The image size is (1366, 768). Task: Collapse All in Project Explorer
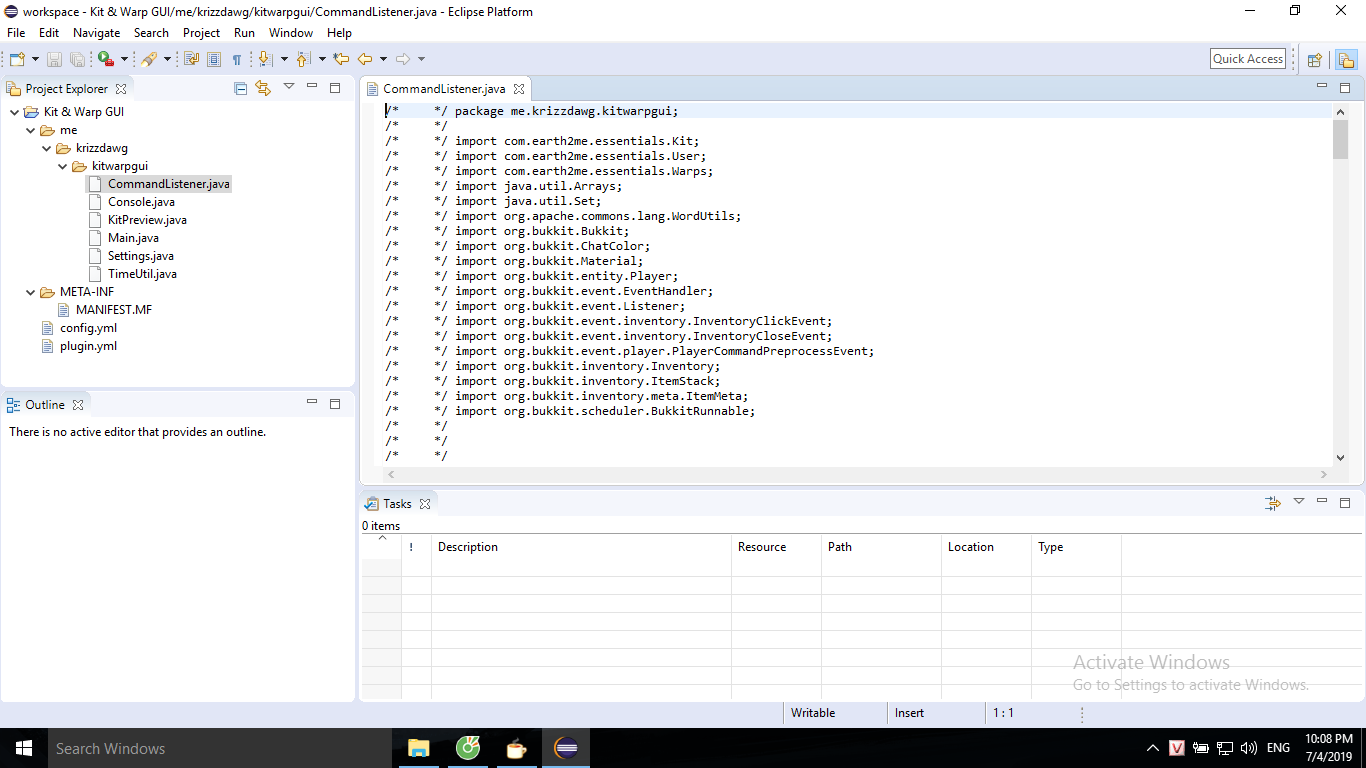(x=240, y=88)
